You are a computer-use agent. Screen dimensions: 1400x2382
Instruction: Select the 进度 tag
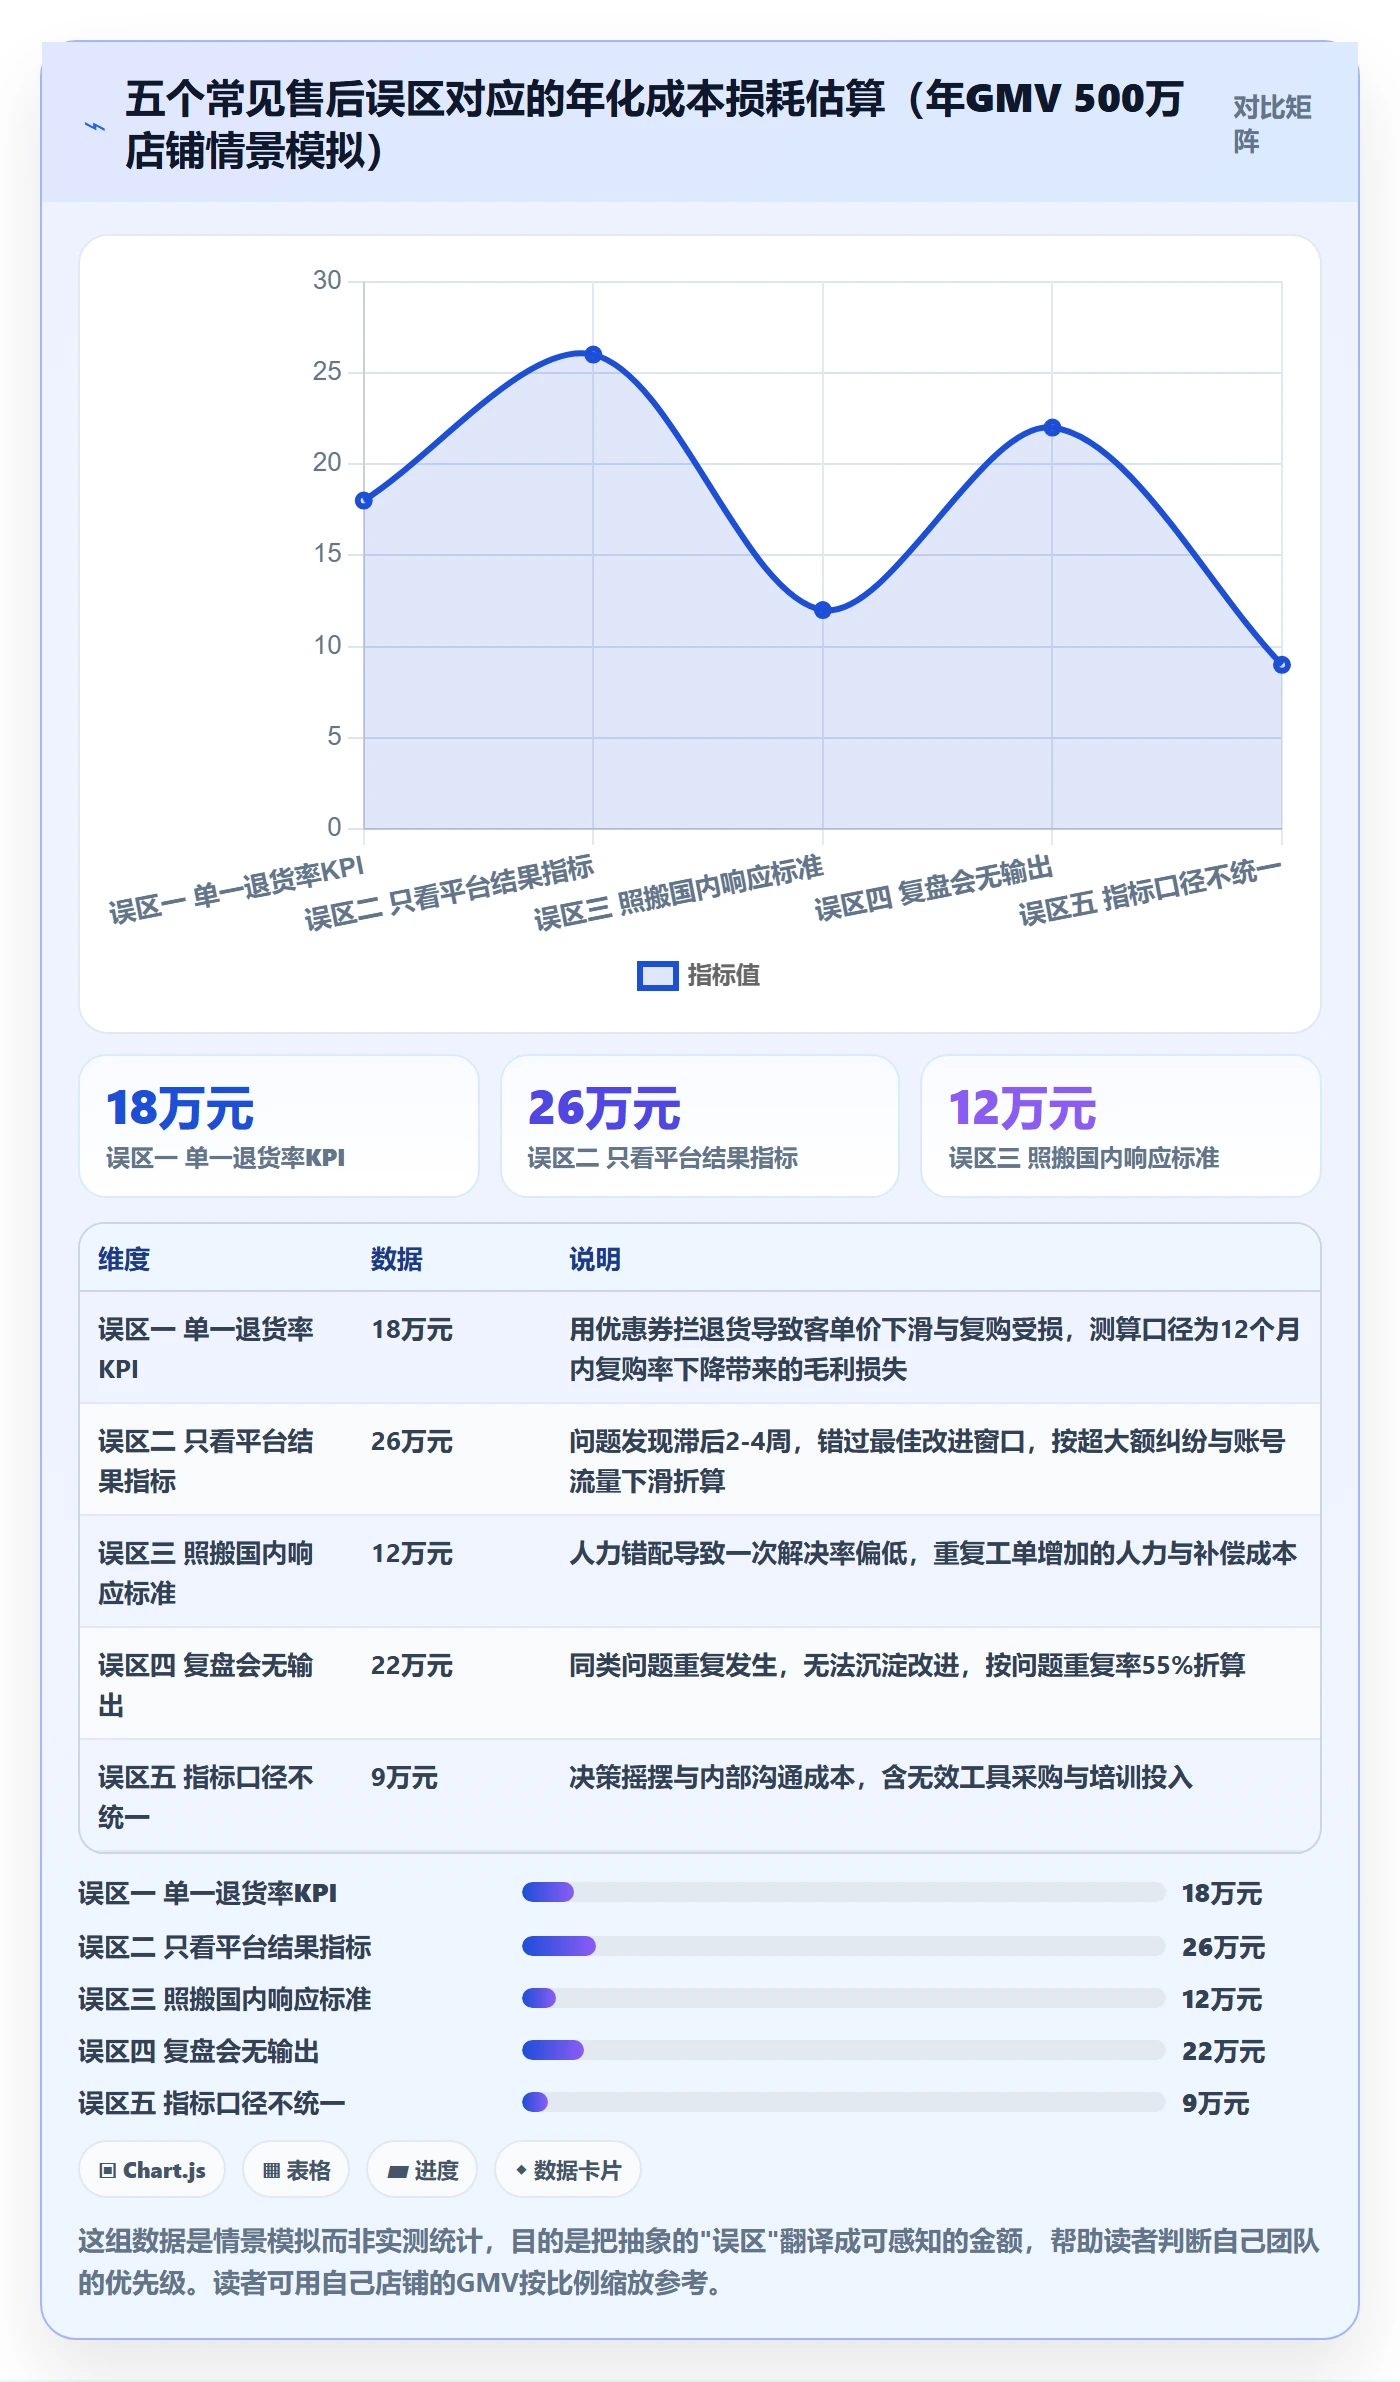422,2170
